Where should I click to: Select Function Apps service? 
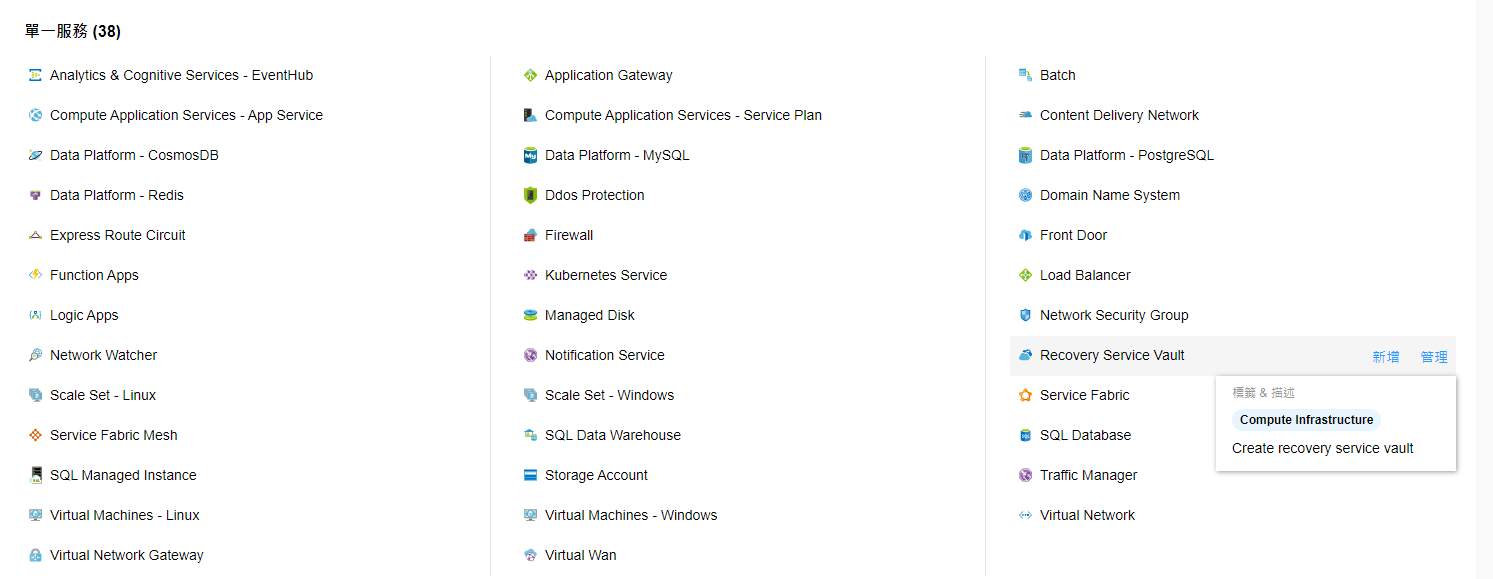pos(94,275)
